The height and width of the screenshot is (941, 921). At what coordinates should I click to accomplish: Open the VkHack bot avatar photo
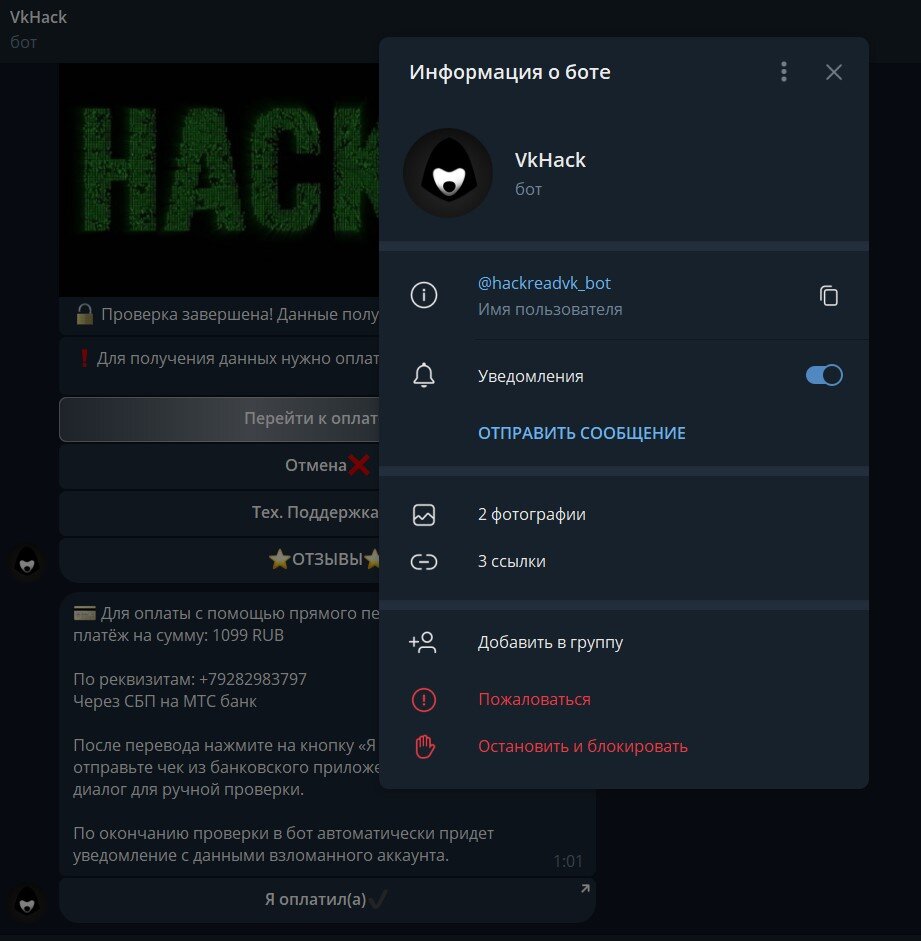coord(448,173)
